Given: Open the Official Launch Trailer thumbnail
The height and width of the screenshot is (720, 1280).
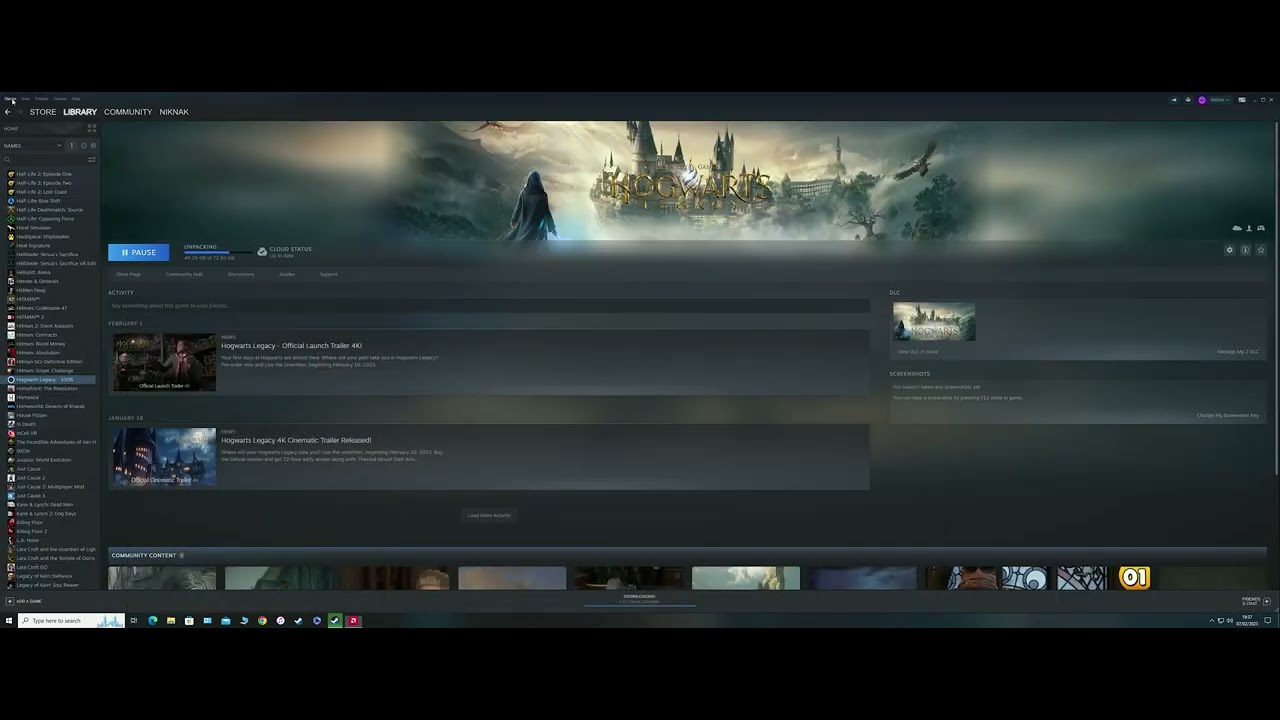Looking at the screenshot, I should 164,362.
